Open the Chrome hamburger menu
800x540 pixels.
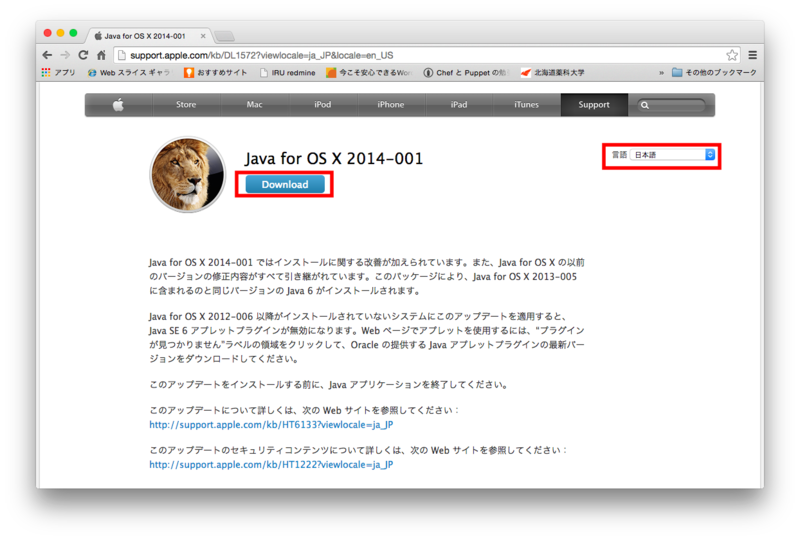click(x=753, y=55)
